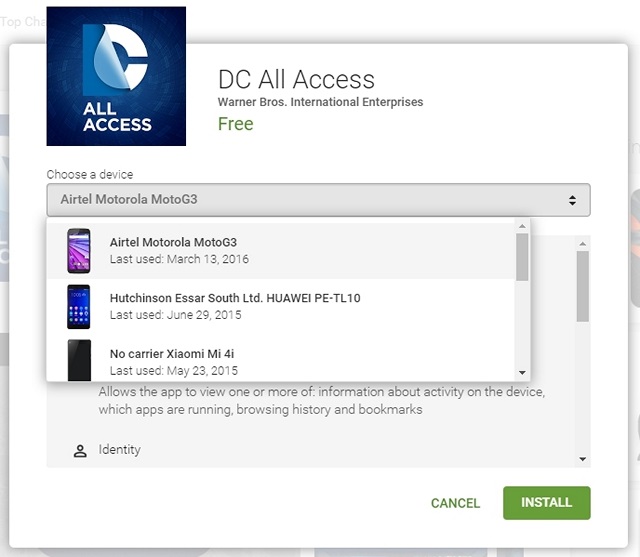Screen dimensions: 640x557
Task: Click the black Xiaomi Mi 4i image
Action: point(79,360)
